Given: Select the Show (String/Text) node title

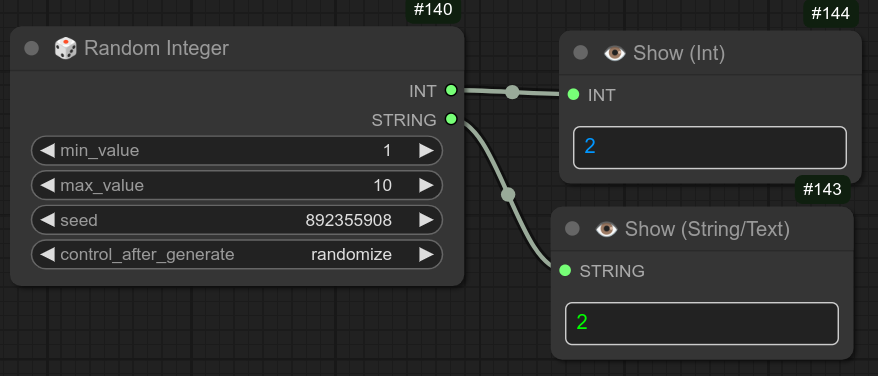Looking at the screenshot, I should pos(707,229).
